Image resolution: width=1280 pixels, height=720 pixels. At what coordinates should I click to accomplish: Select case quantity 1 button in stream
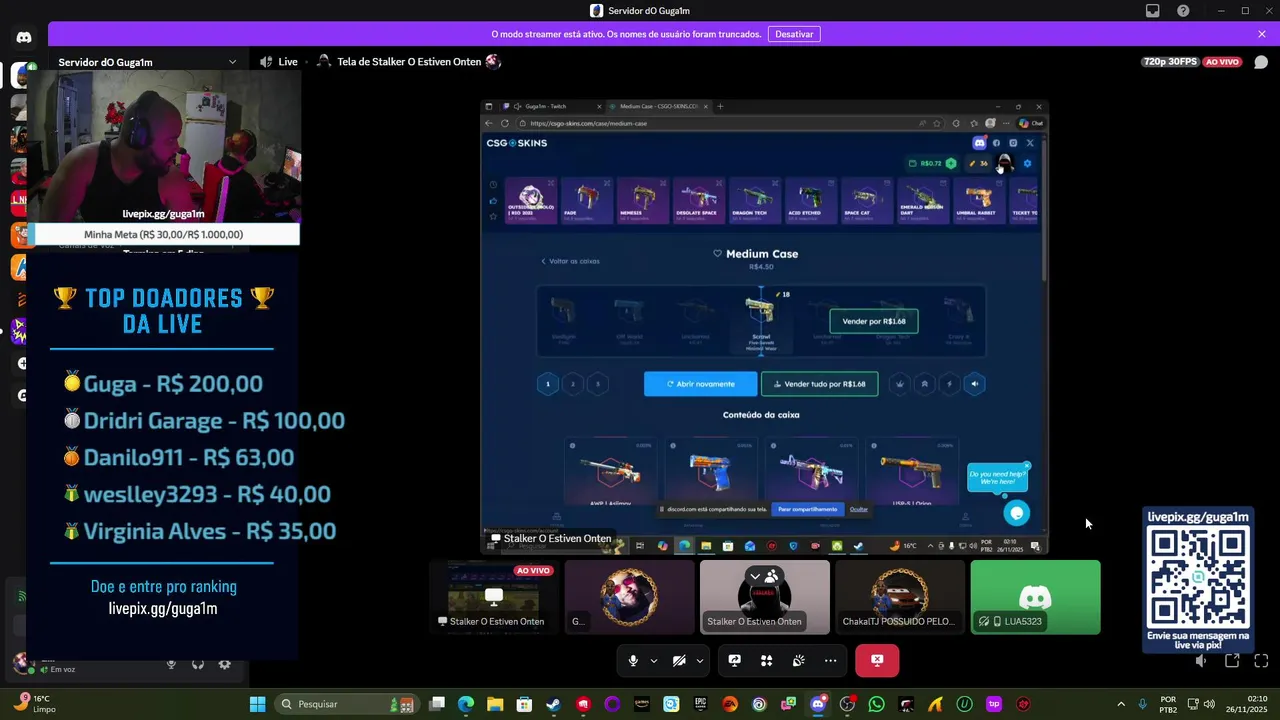pyautogui.click(x=548, y=384)
